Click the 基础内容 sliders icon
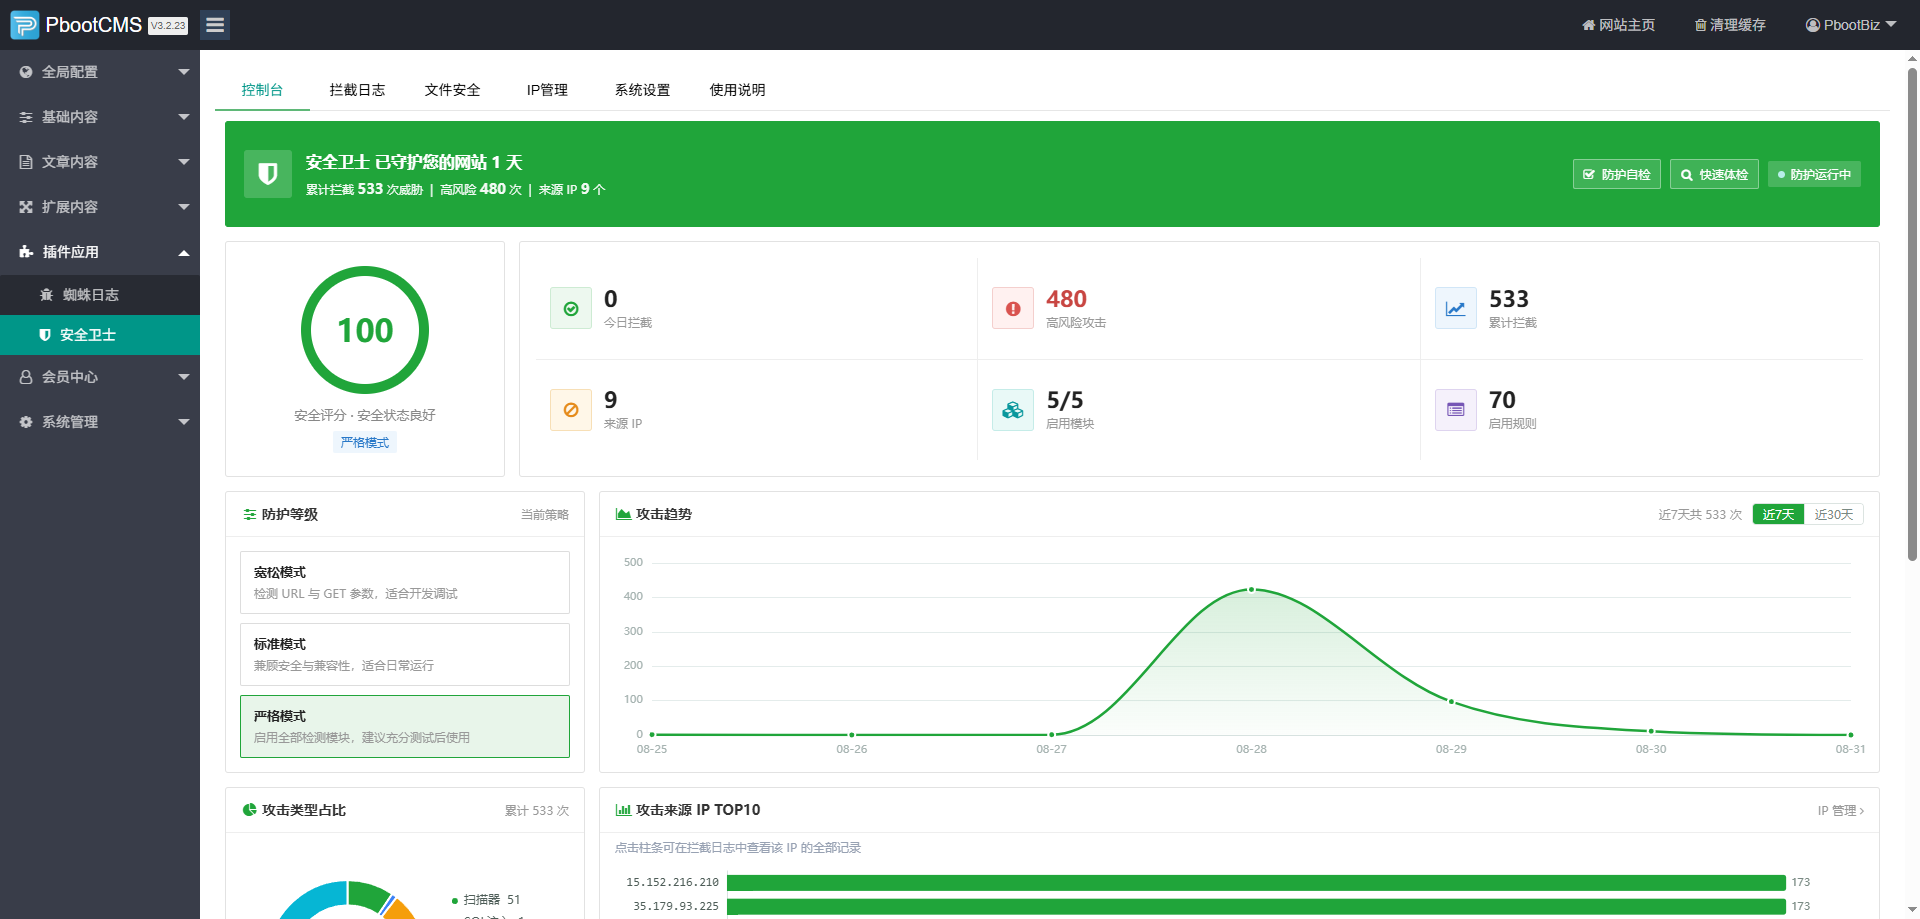This screenshot has height=919, width=1920. click(26, 117)
